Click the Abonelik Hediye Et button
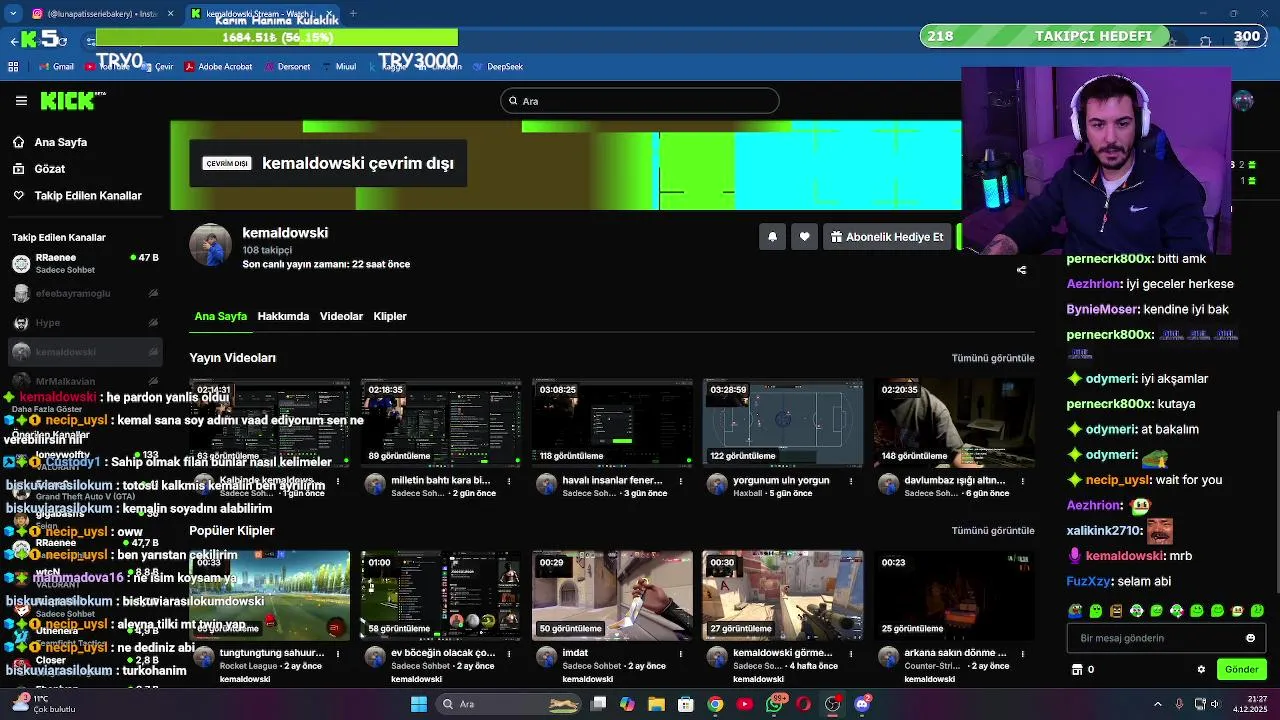The image size is (1280, 720). point(886,237)
